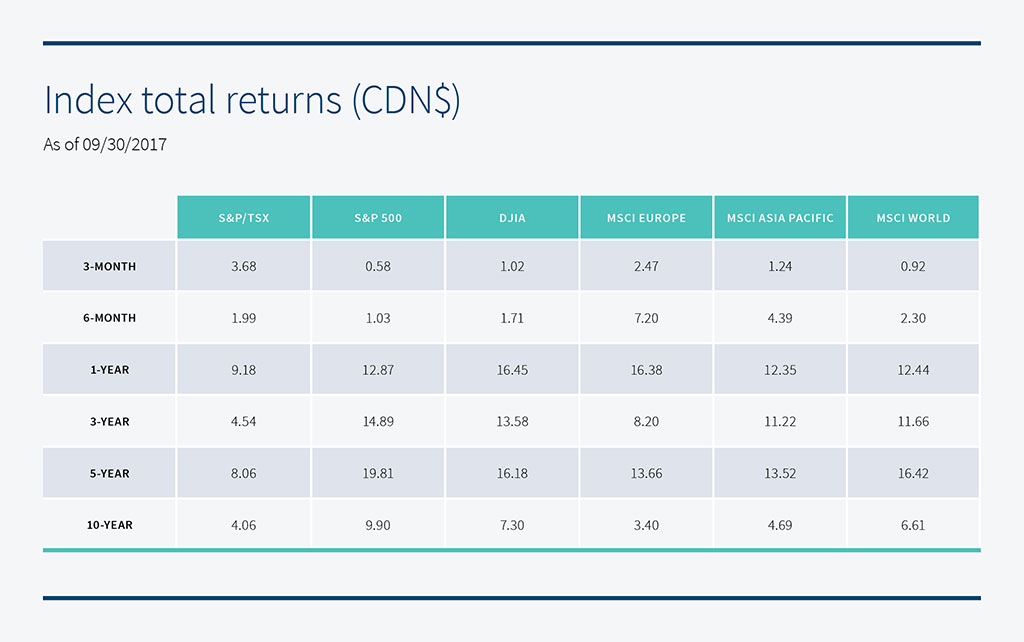Select the S&P 500 column header
This screenshot has height=642, width=1024.
(x=378, y=218)
